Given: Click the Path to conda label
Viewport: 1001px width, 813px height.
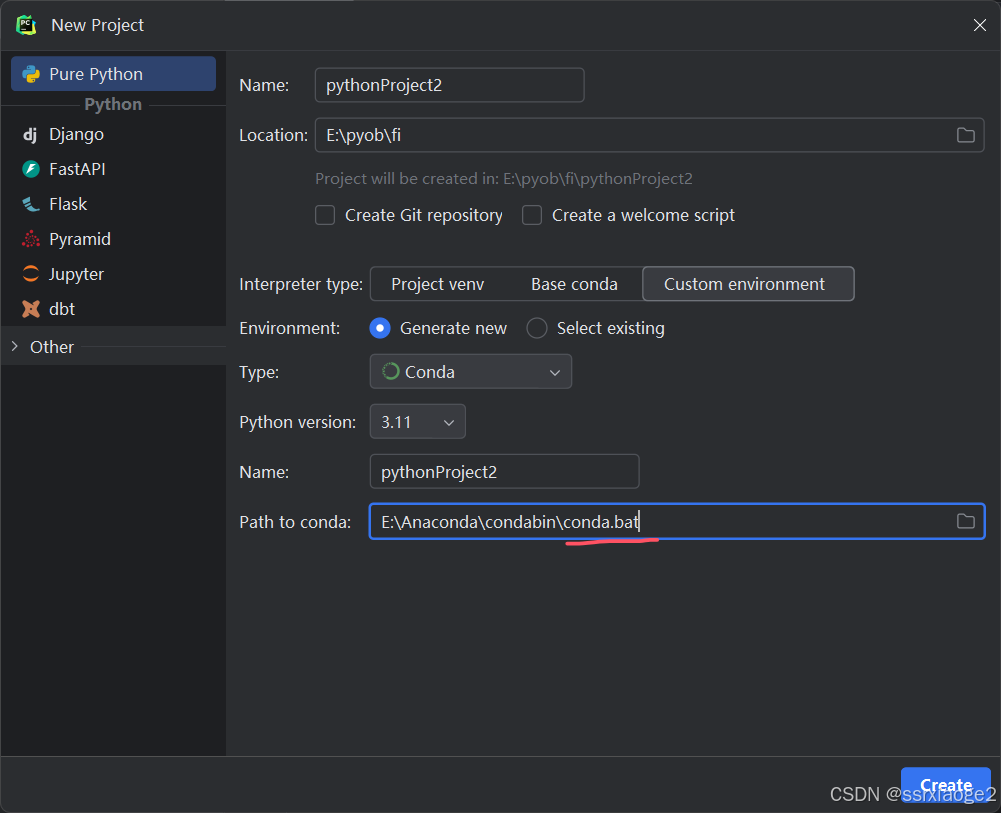Looking at the screenshot, I should (295, 522).
